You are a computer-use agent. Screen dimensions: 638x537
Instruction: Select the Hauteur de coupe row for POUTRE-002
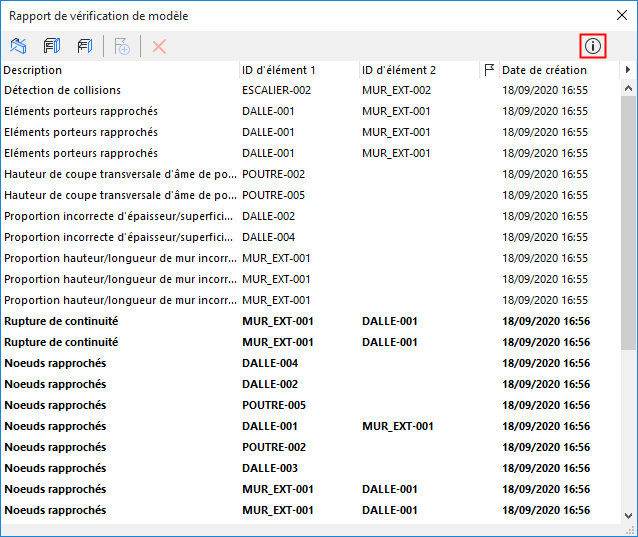311,174
